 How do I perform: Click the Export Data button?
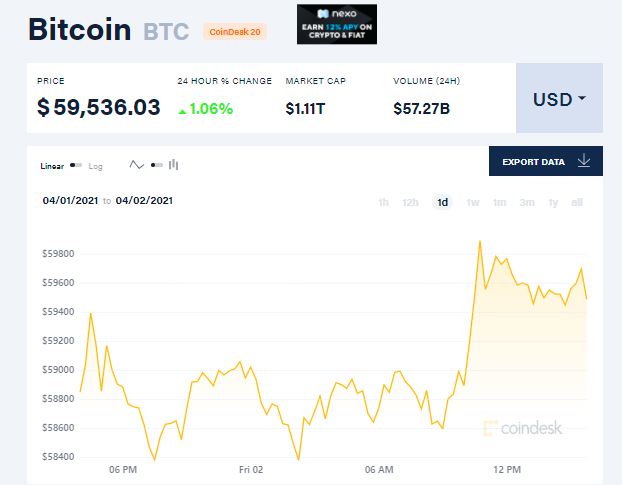546,161
